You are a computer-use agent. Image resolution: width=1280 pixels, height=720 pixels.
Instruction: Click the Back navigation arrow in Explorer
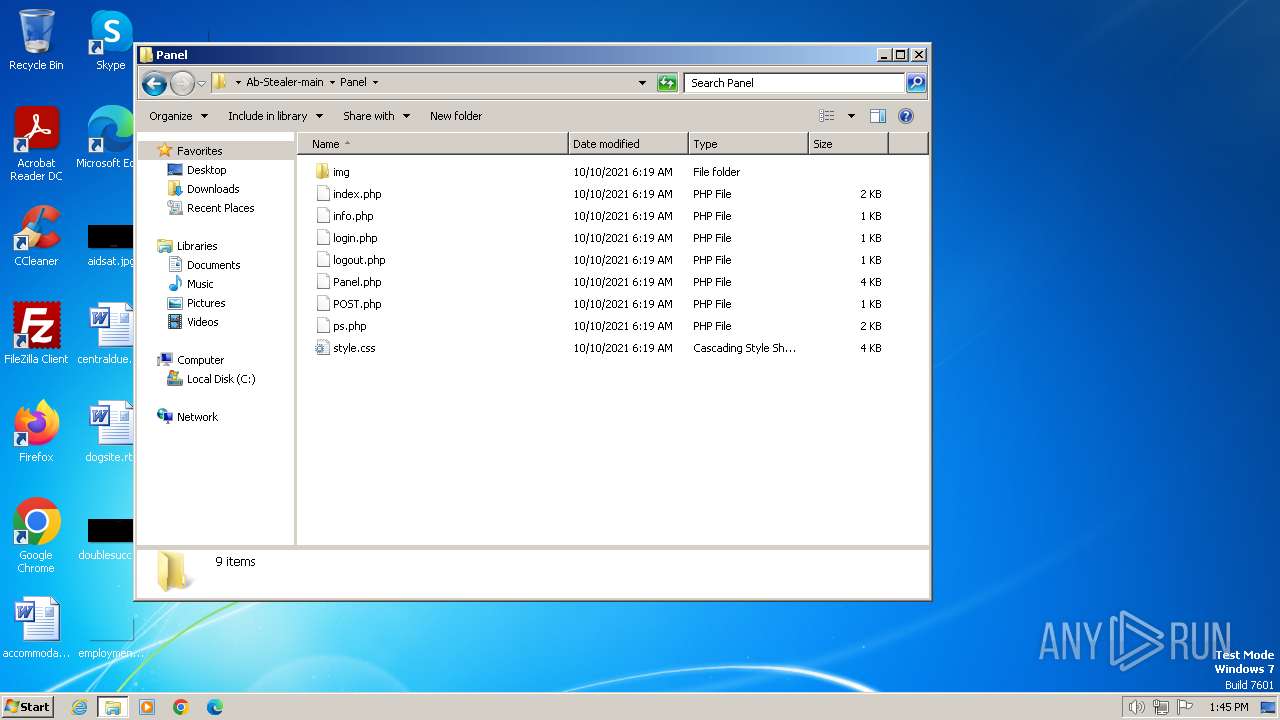click(x=154, y=83)
